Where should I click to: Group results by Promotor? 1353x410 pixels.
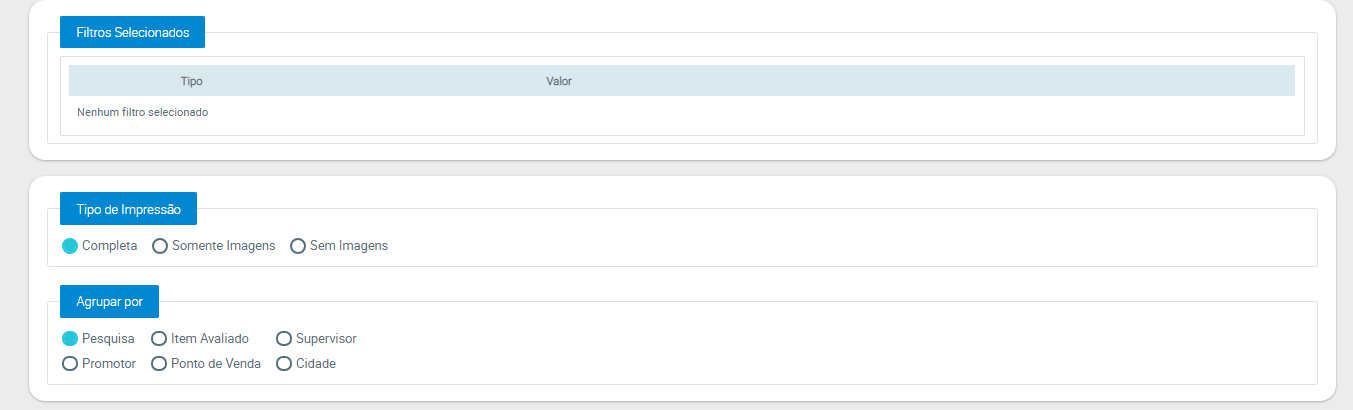70,363
